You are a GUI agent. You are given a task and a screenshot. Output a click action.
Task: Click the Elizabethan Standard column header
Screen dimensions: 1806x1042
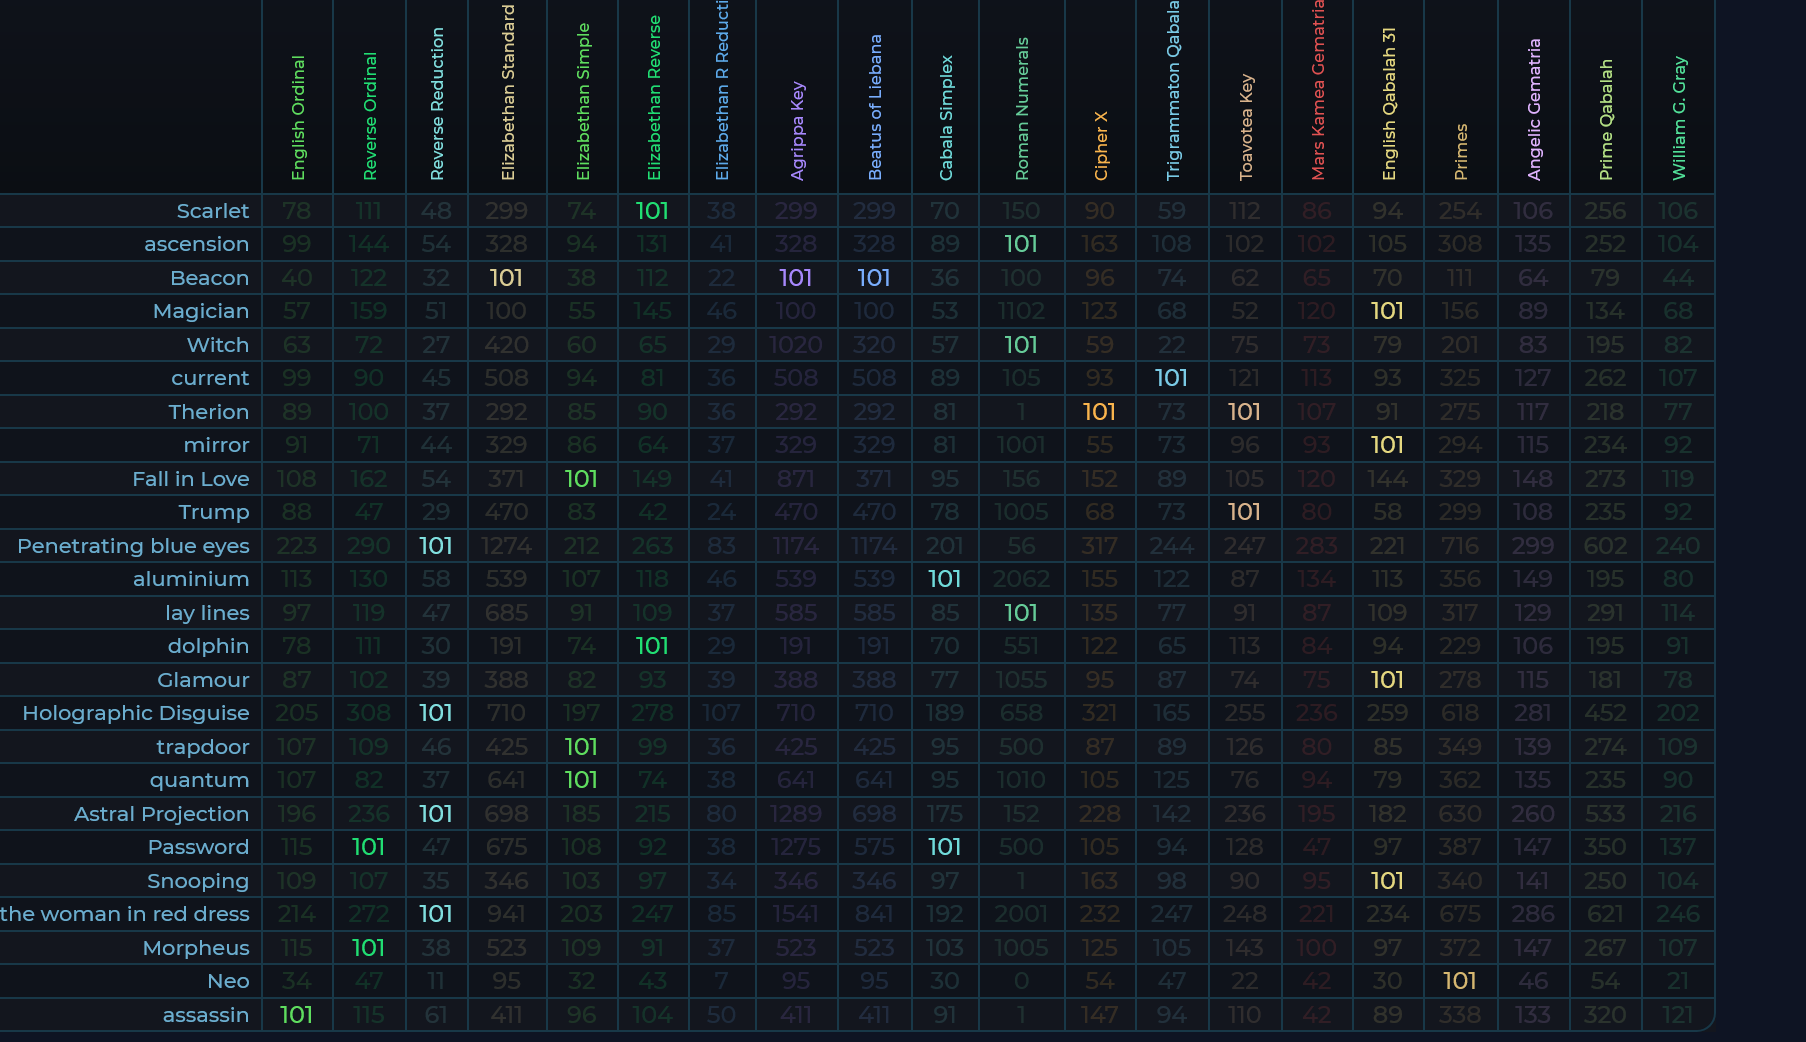pyautogui.click(x=508, y=93)
